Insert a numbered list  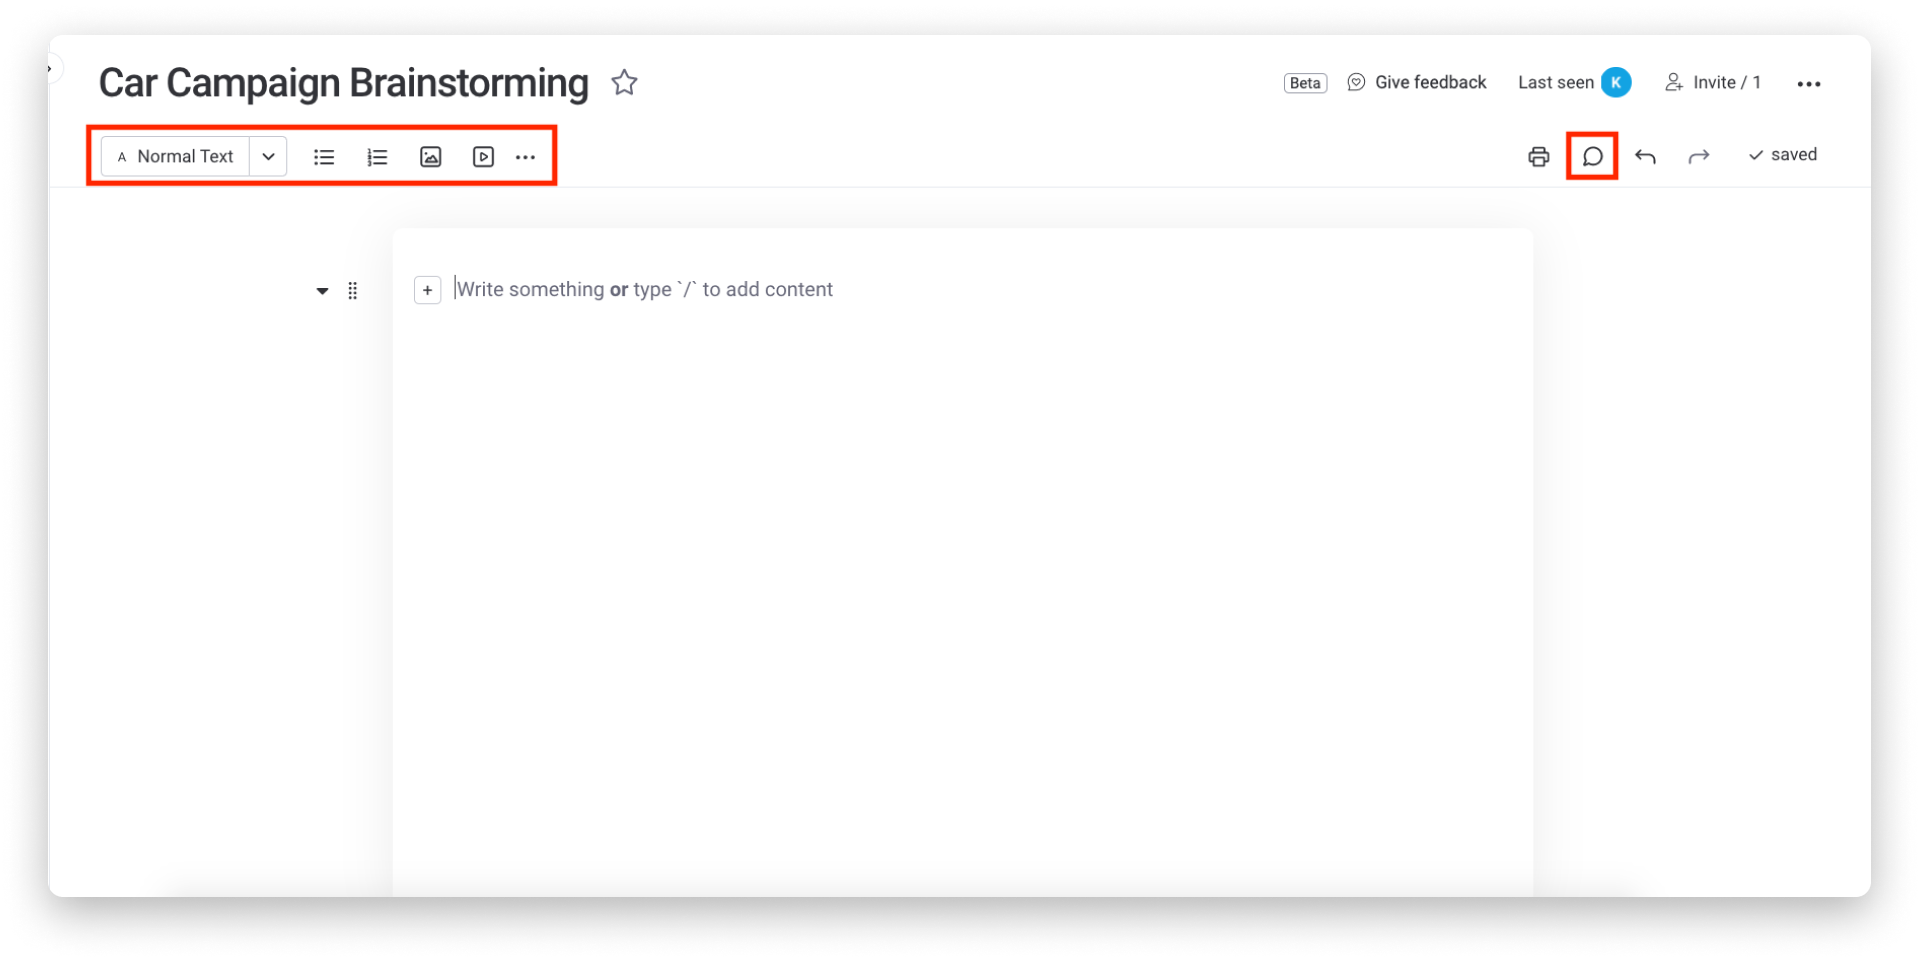(377, 157)
